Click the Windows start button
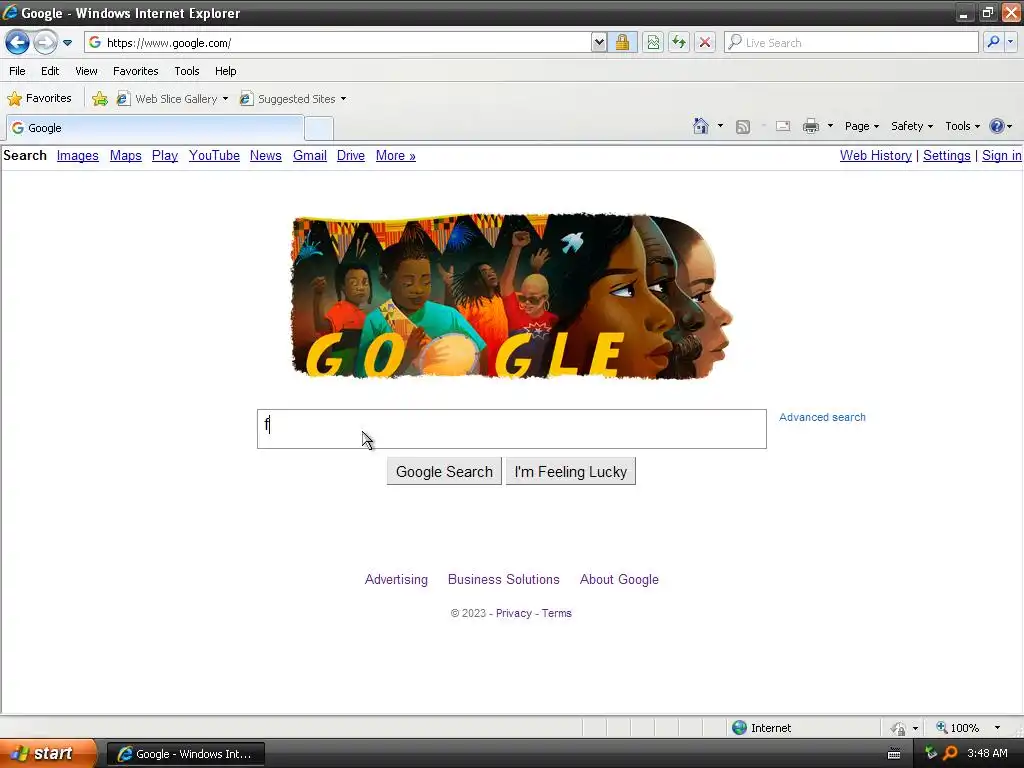 tap(48, 754)
